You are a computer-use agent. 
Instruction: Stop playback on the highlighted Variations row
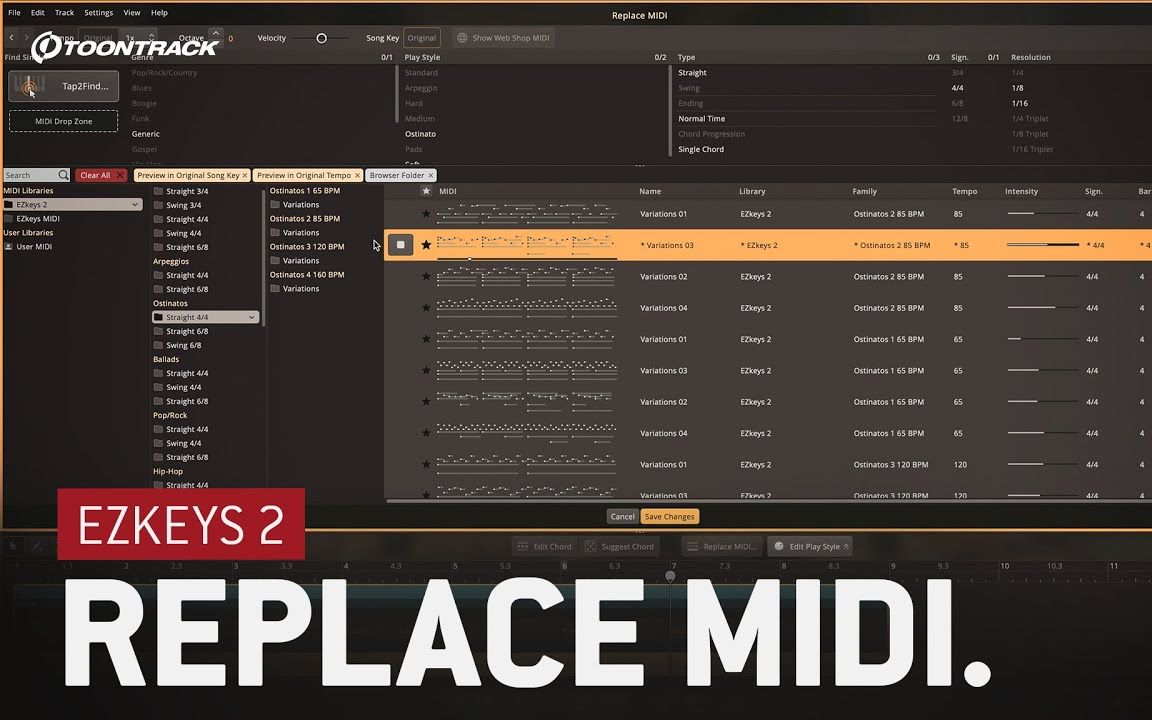(401, 244)
